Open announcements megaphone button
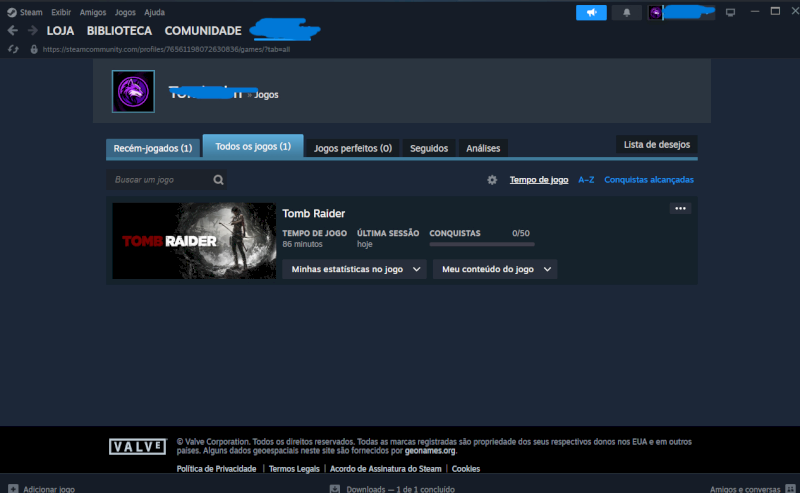Screen dimensions: 800x493 [591, 12]
